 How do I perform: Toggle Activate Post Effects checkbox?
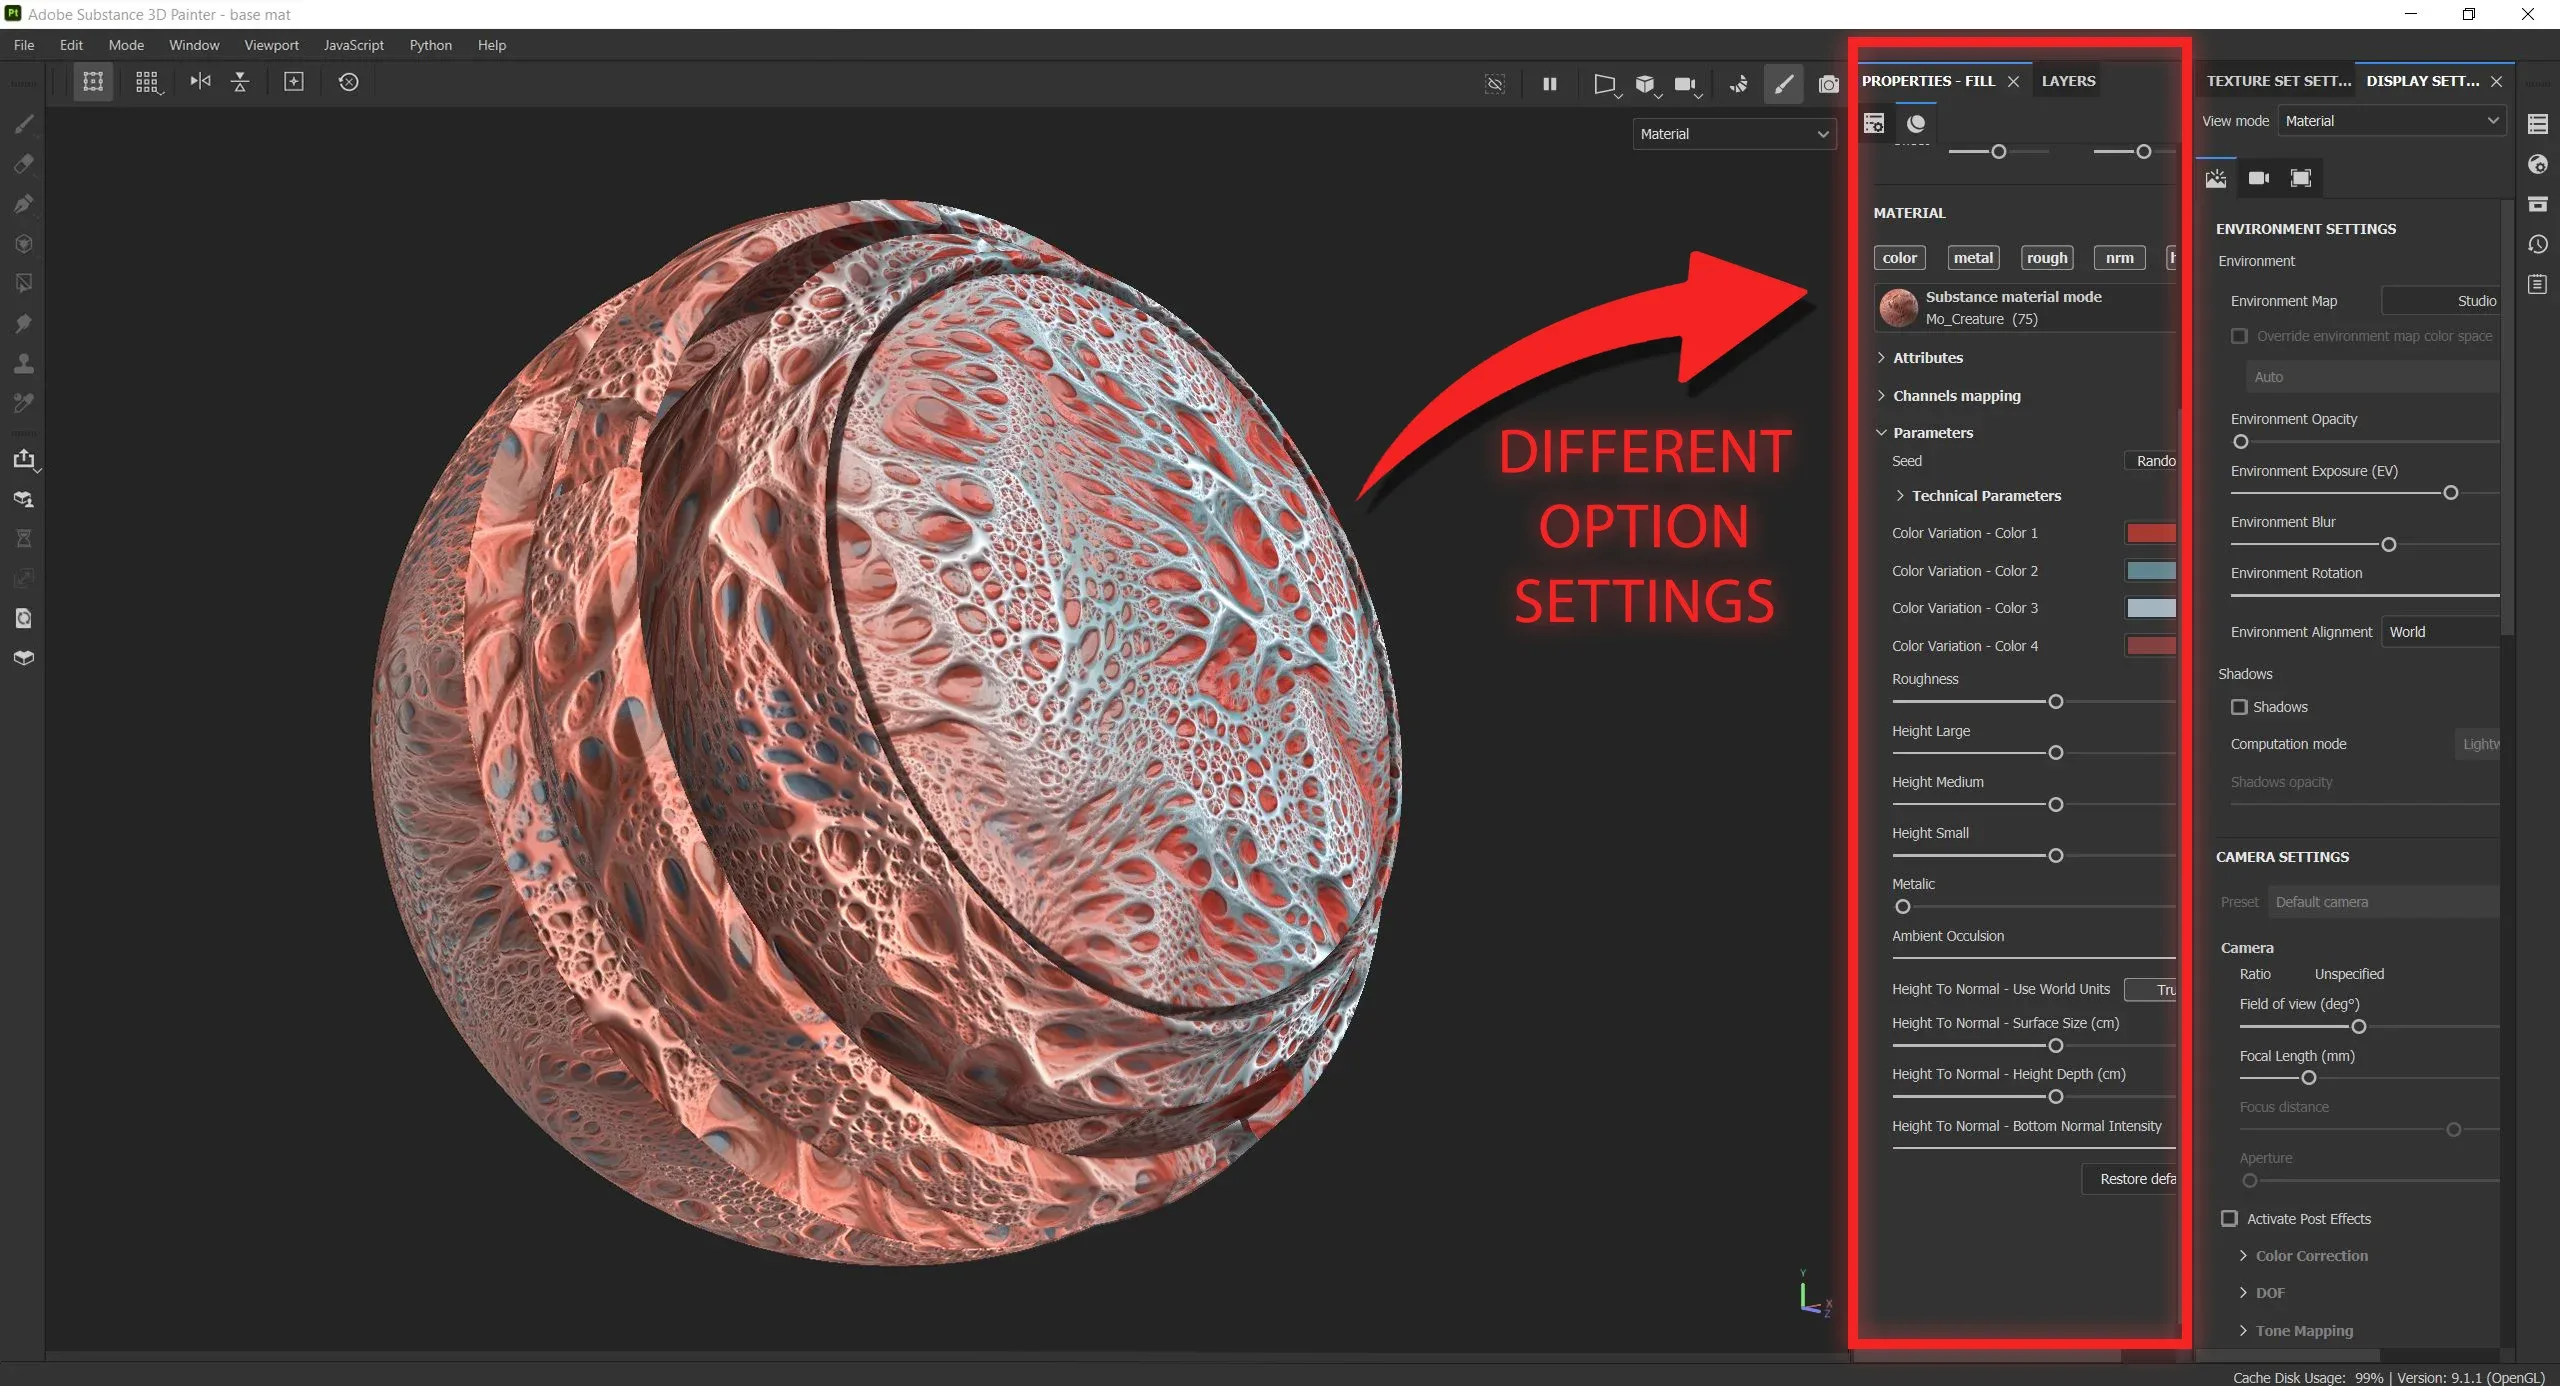pos(2229,1217)
